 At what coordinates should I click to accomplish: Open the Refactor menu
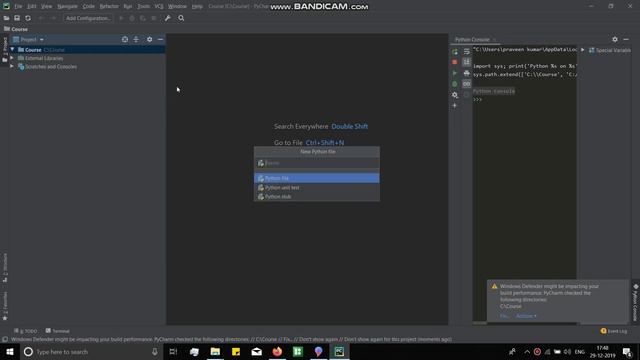pyautogui.click(x=109, y=7)
